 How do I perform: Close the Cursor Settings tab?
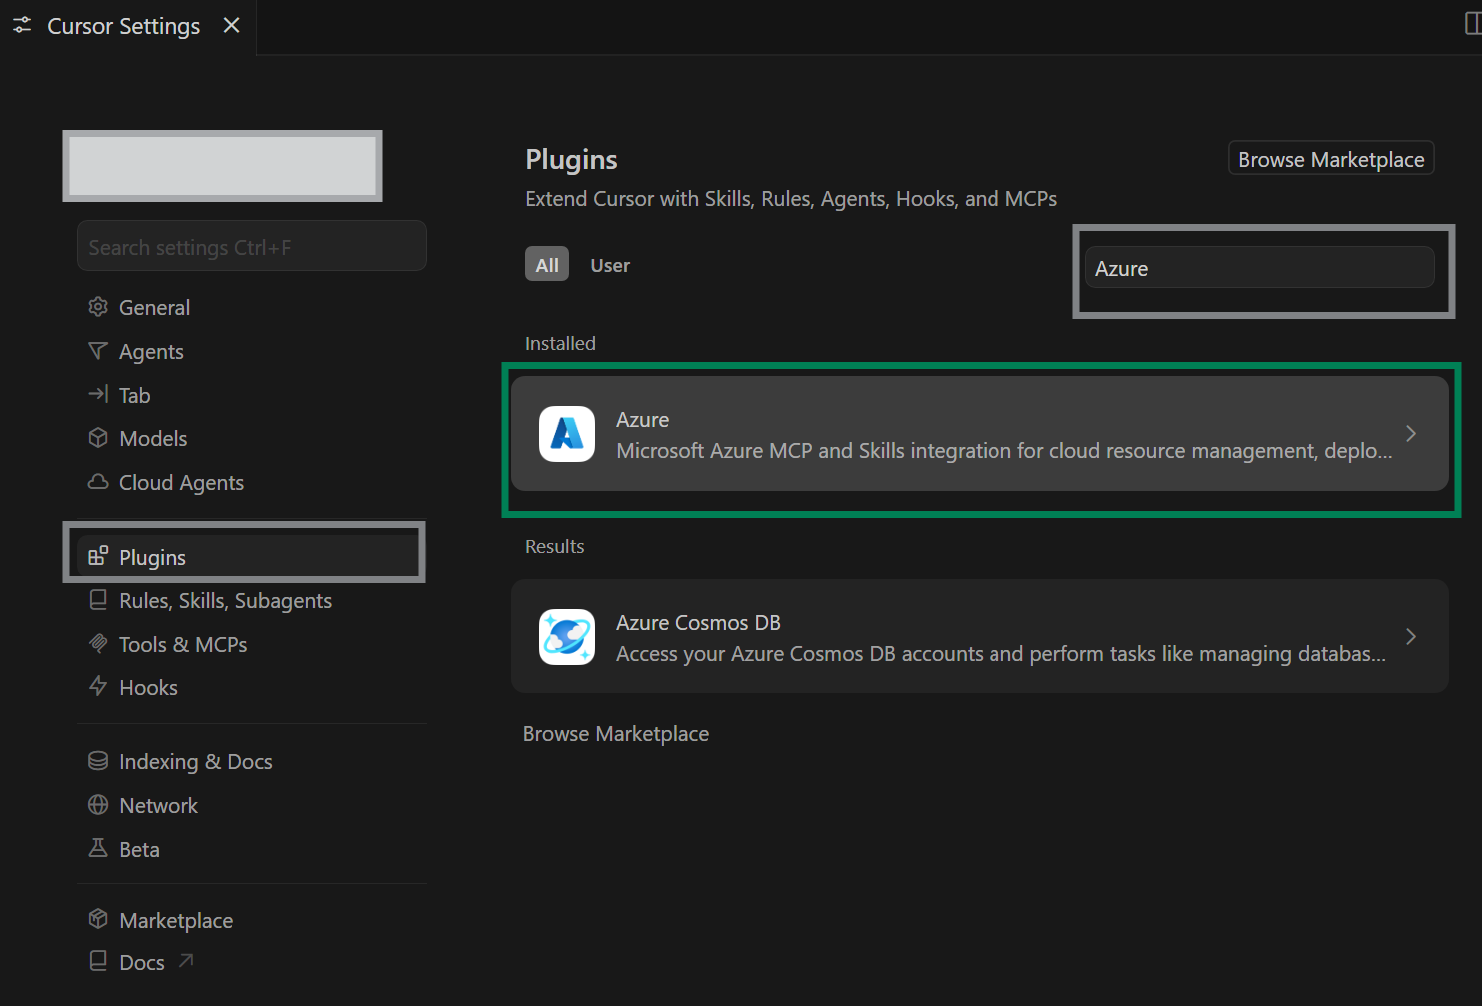click(x=232, y=25)
